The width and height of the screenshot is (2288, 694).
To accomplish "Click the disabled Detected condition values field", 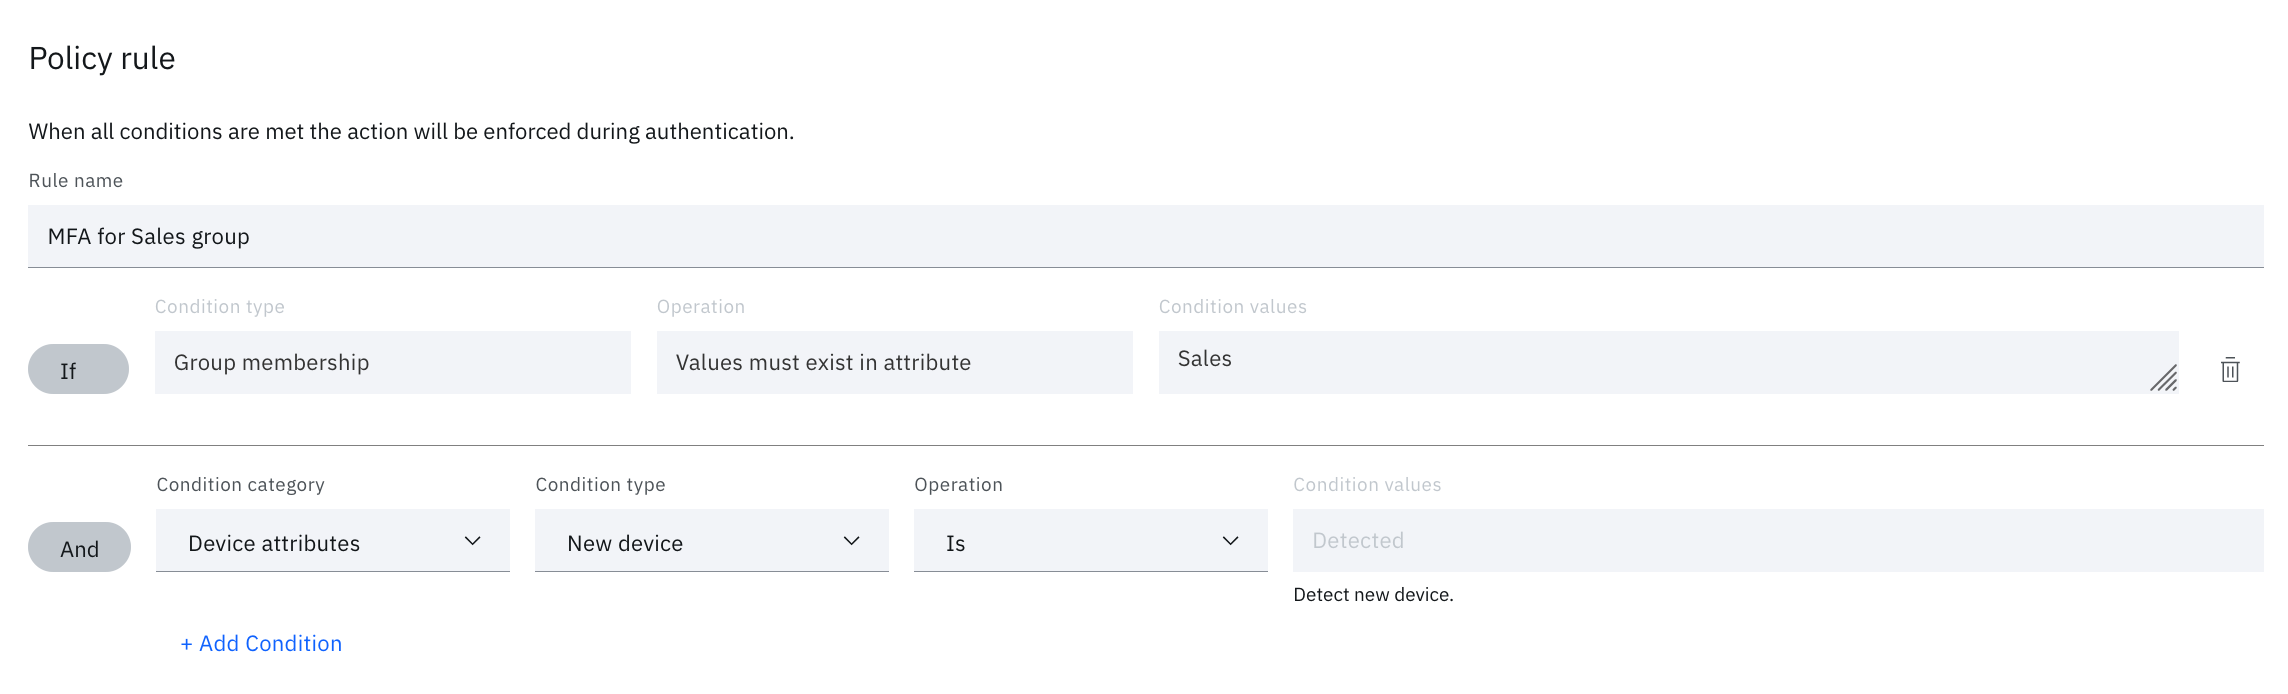I will (1777, 541).
